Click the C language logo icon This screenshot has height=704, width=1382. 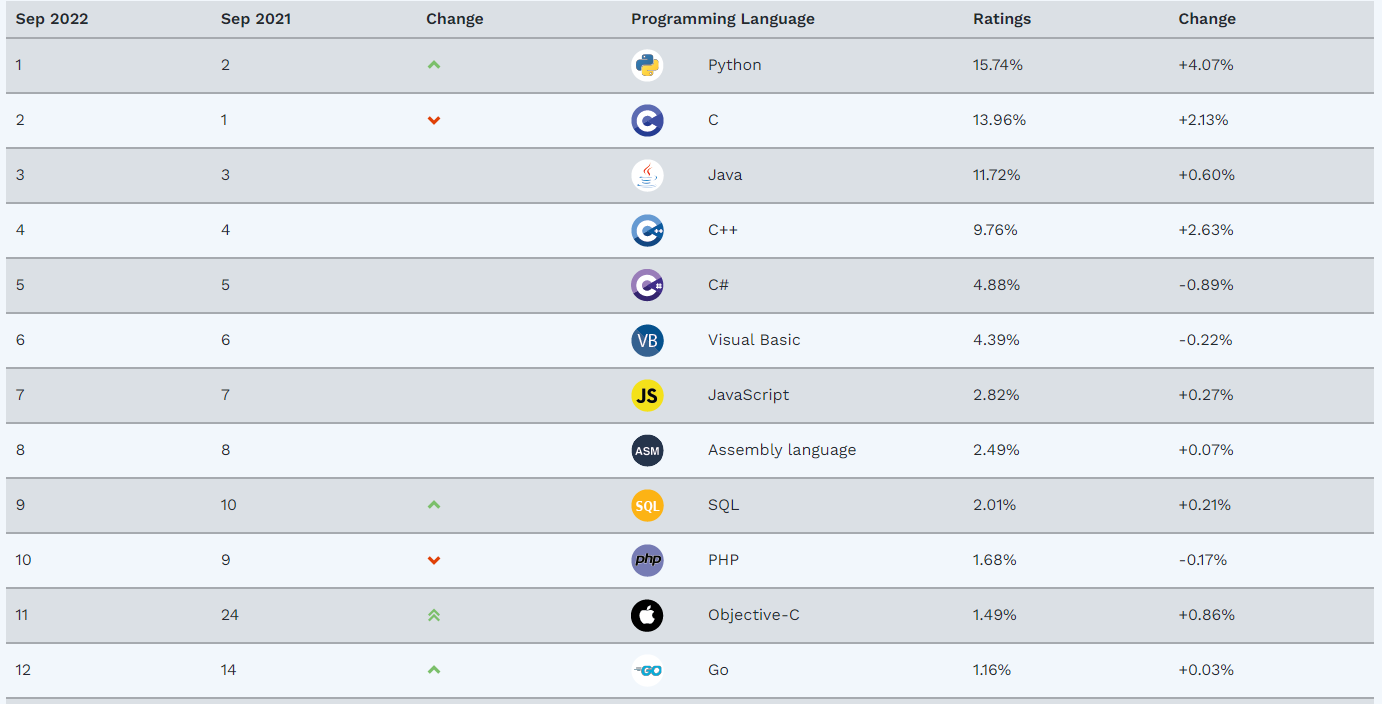pos(647,120)
